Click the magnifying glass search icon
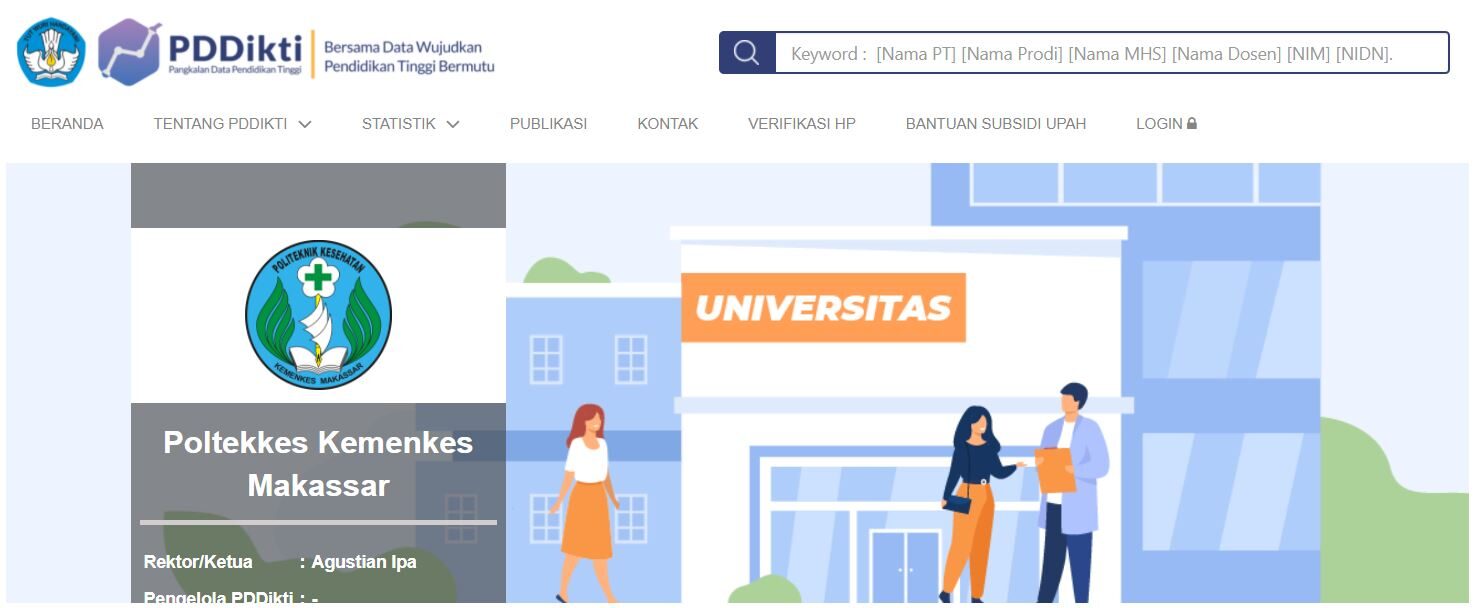Image resolution: width=1482 pixels, height=608 pixels. [x=747, y=53]
